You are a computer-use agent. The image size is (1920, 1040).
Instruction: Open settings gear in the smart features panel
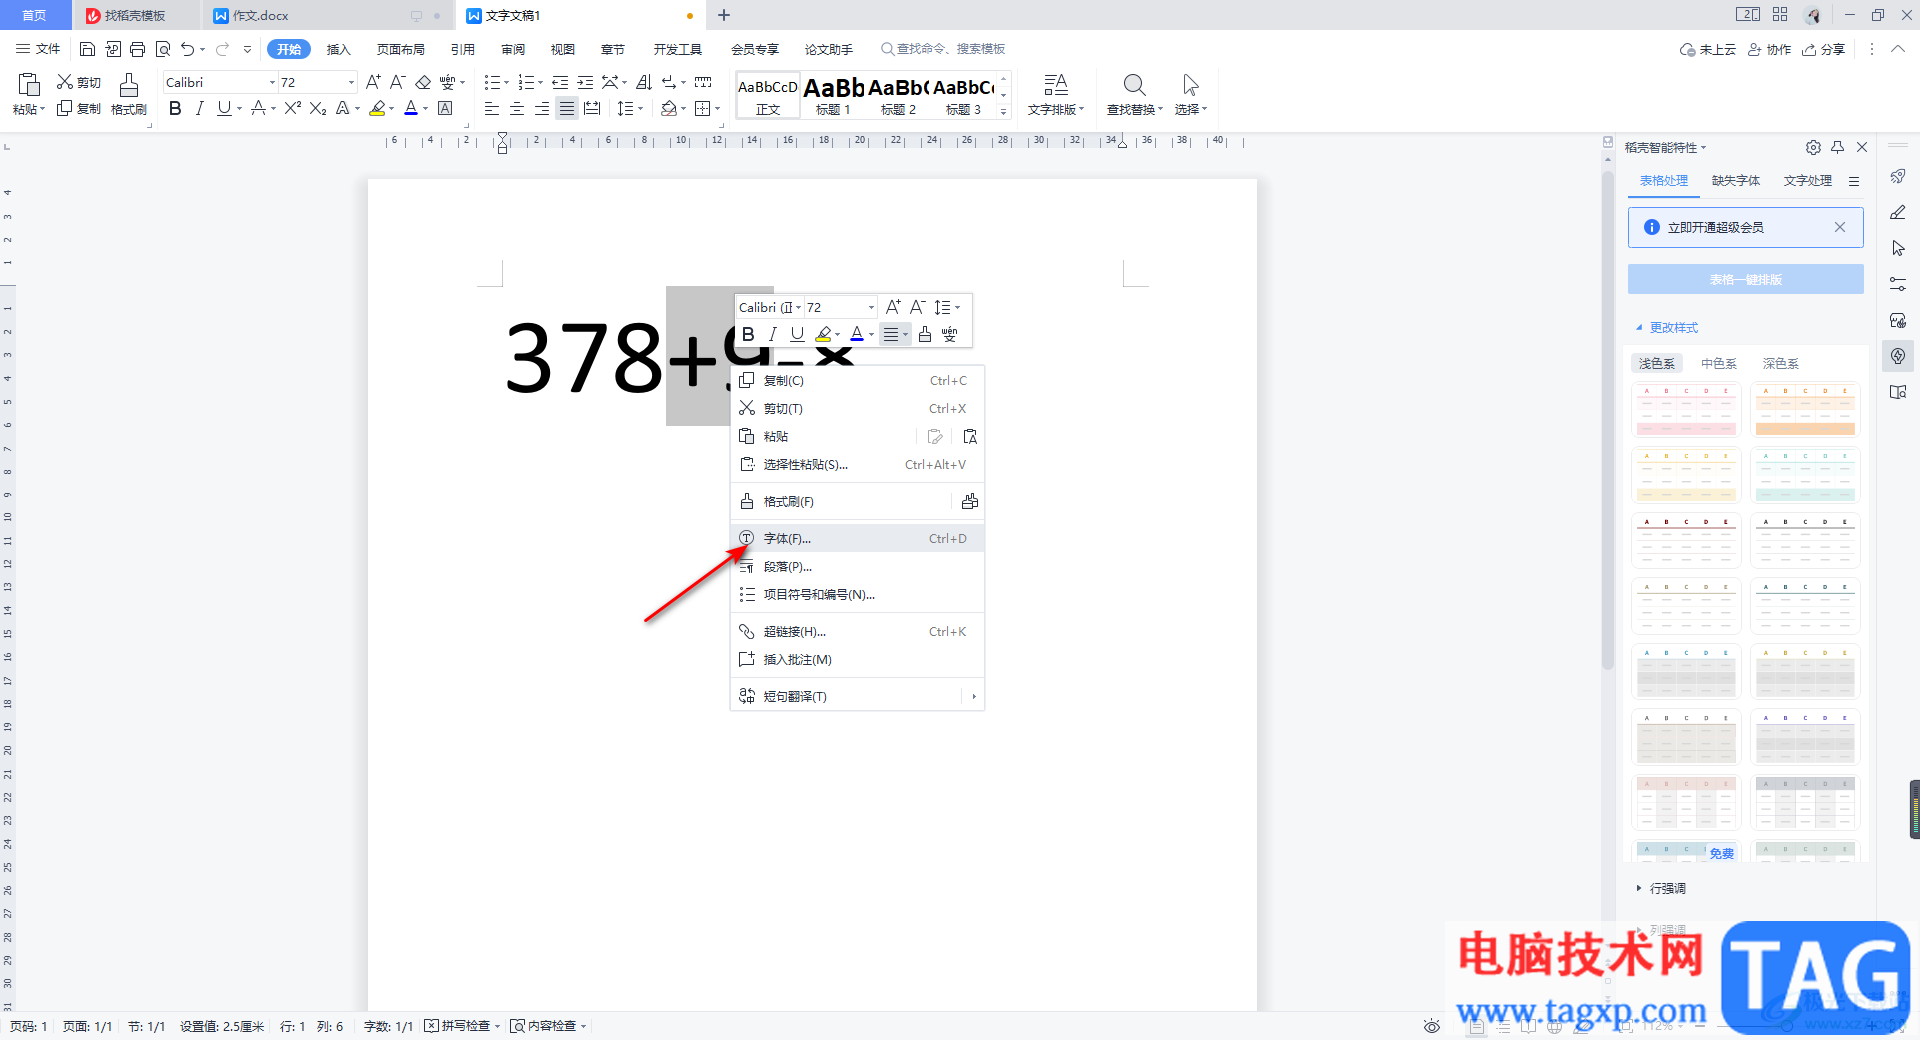tap(1813, 147)
